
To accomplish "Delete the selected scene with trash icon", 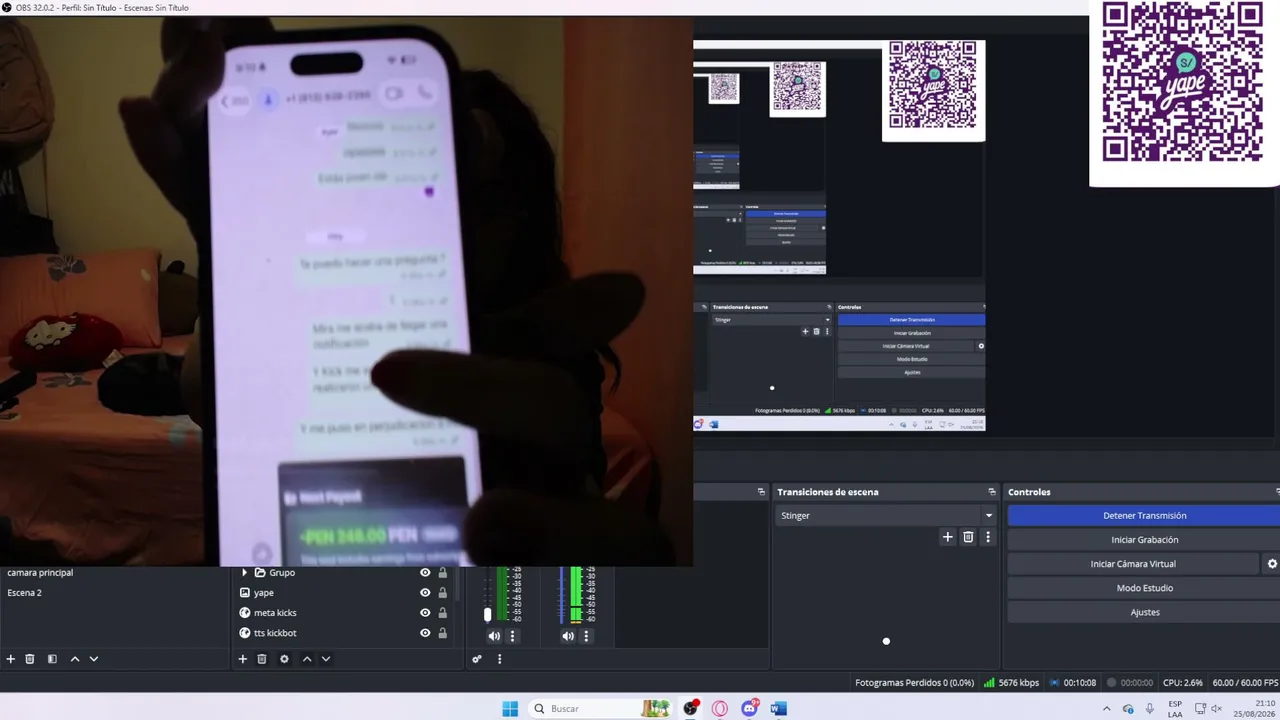I will [x=30, y=659].
